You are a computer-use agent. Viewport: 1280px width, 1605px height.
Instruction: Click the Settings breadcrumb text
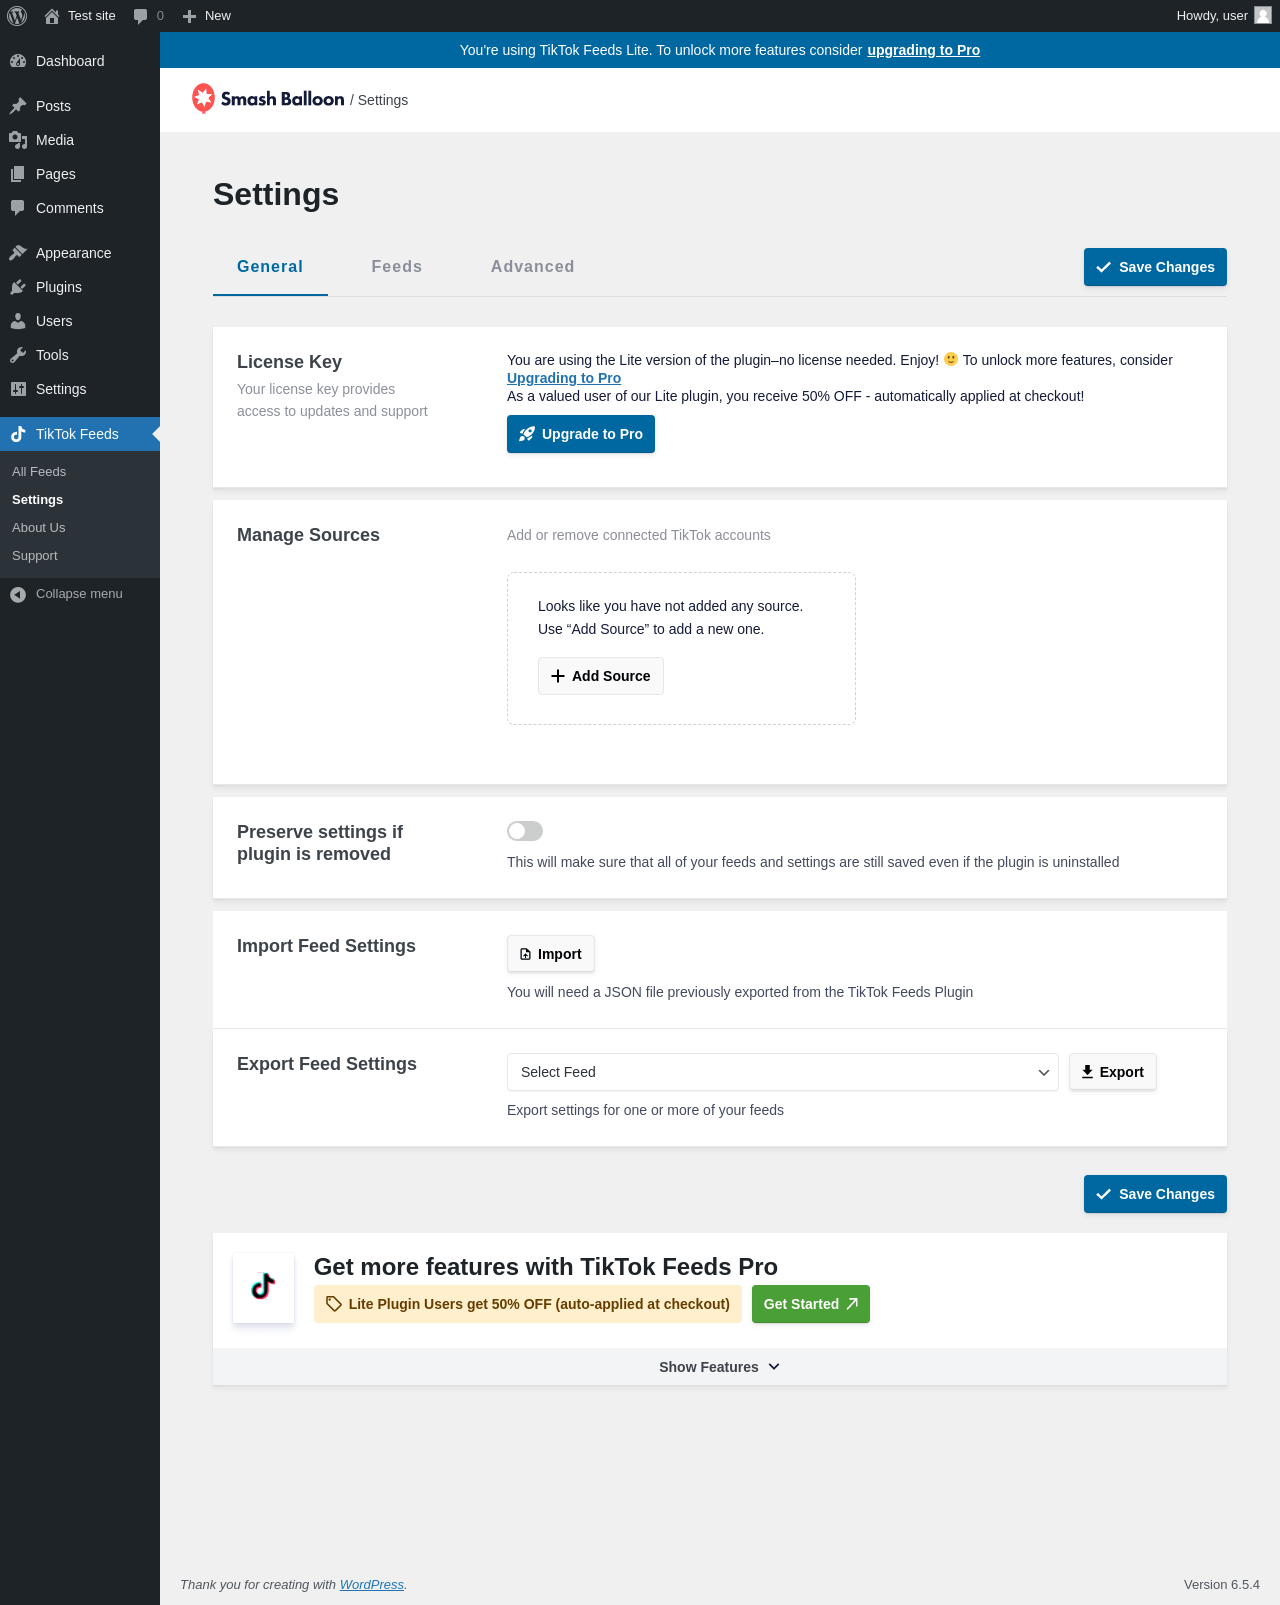click(x=383, y=100)
